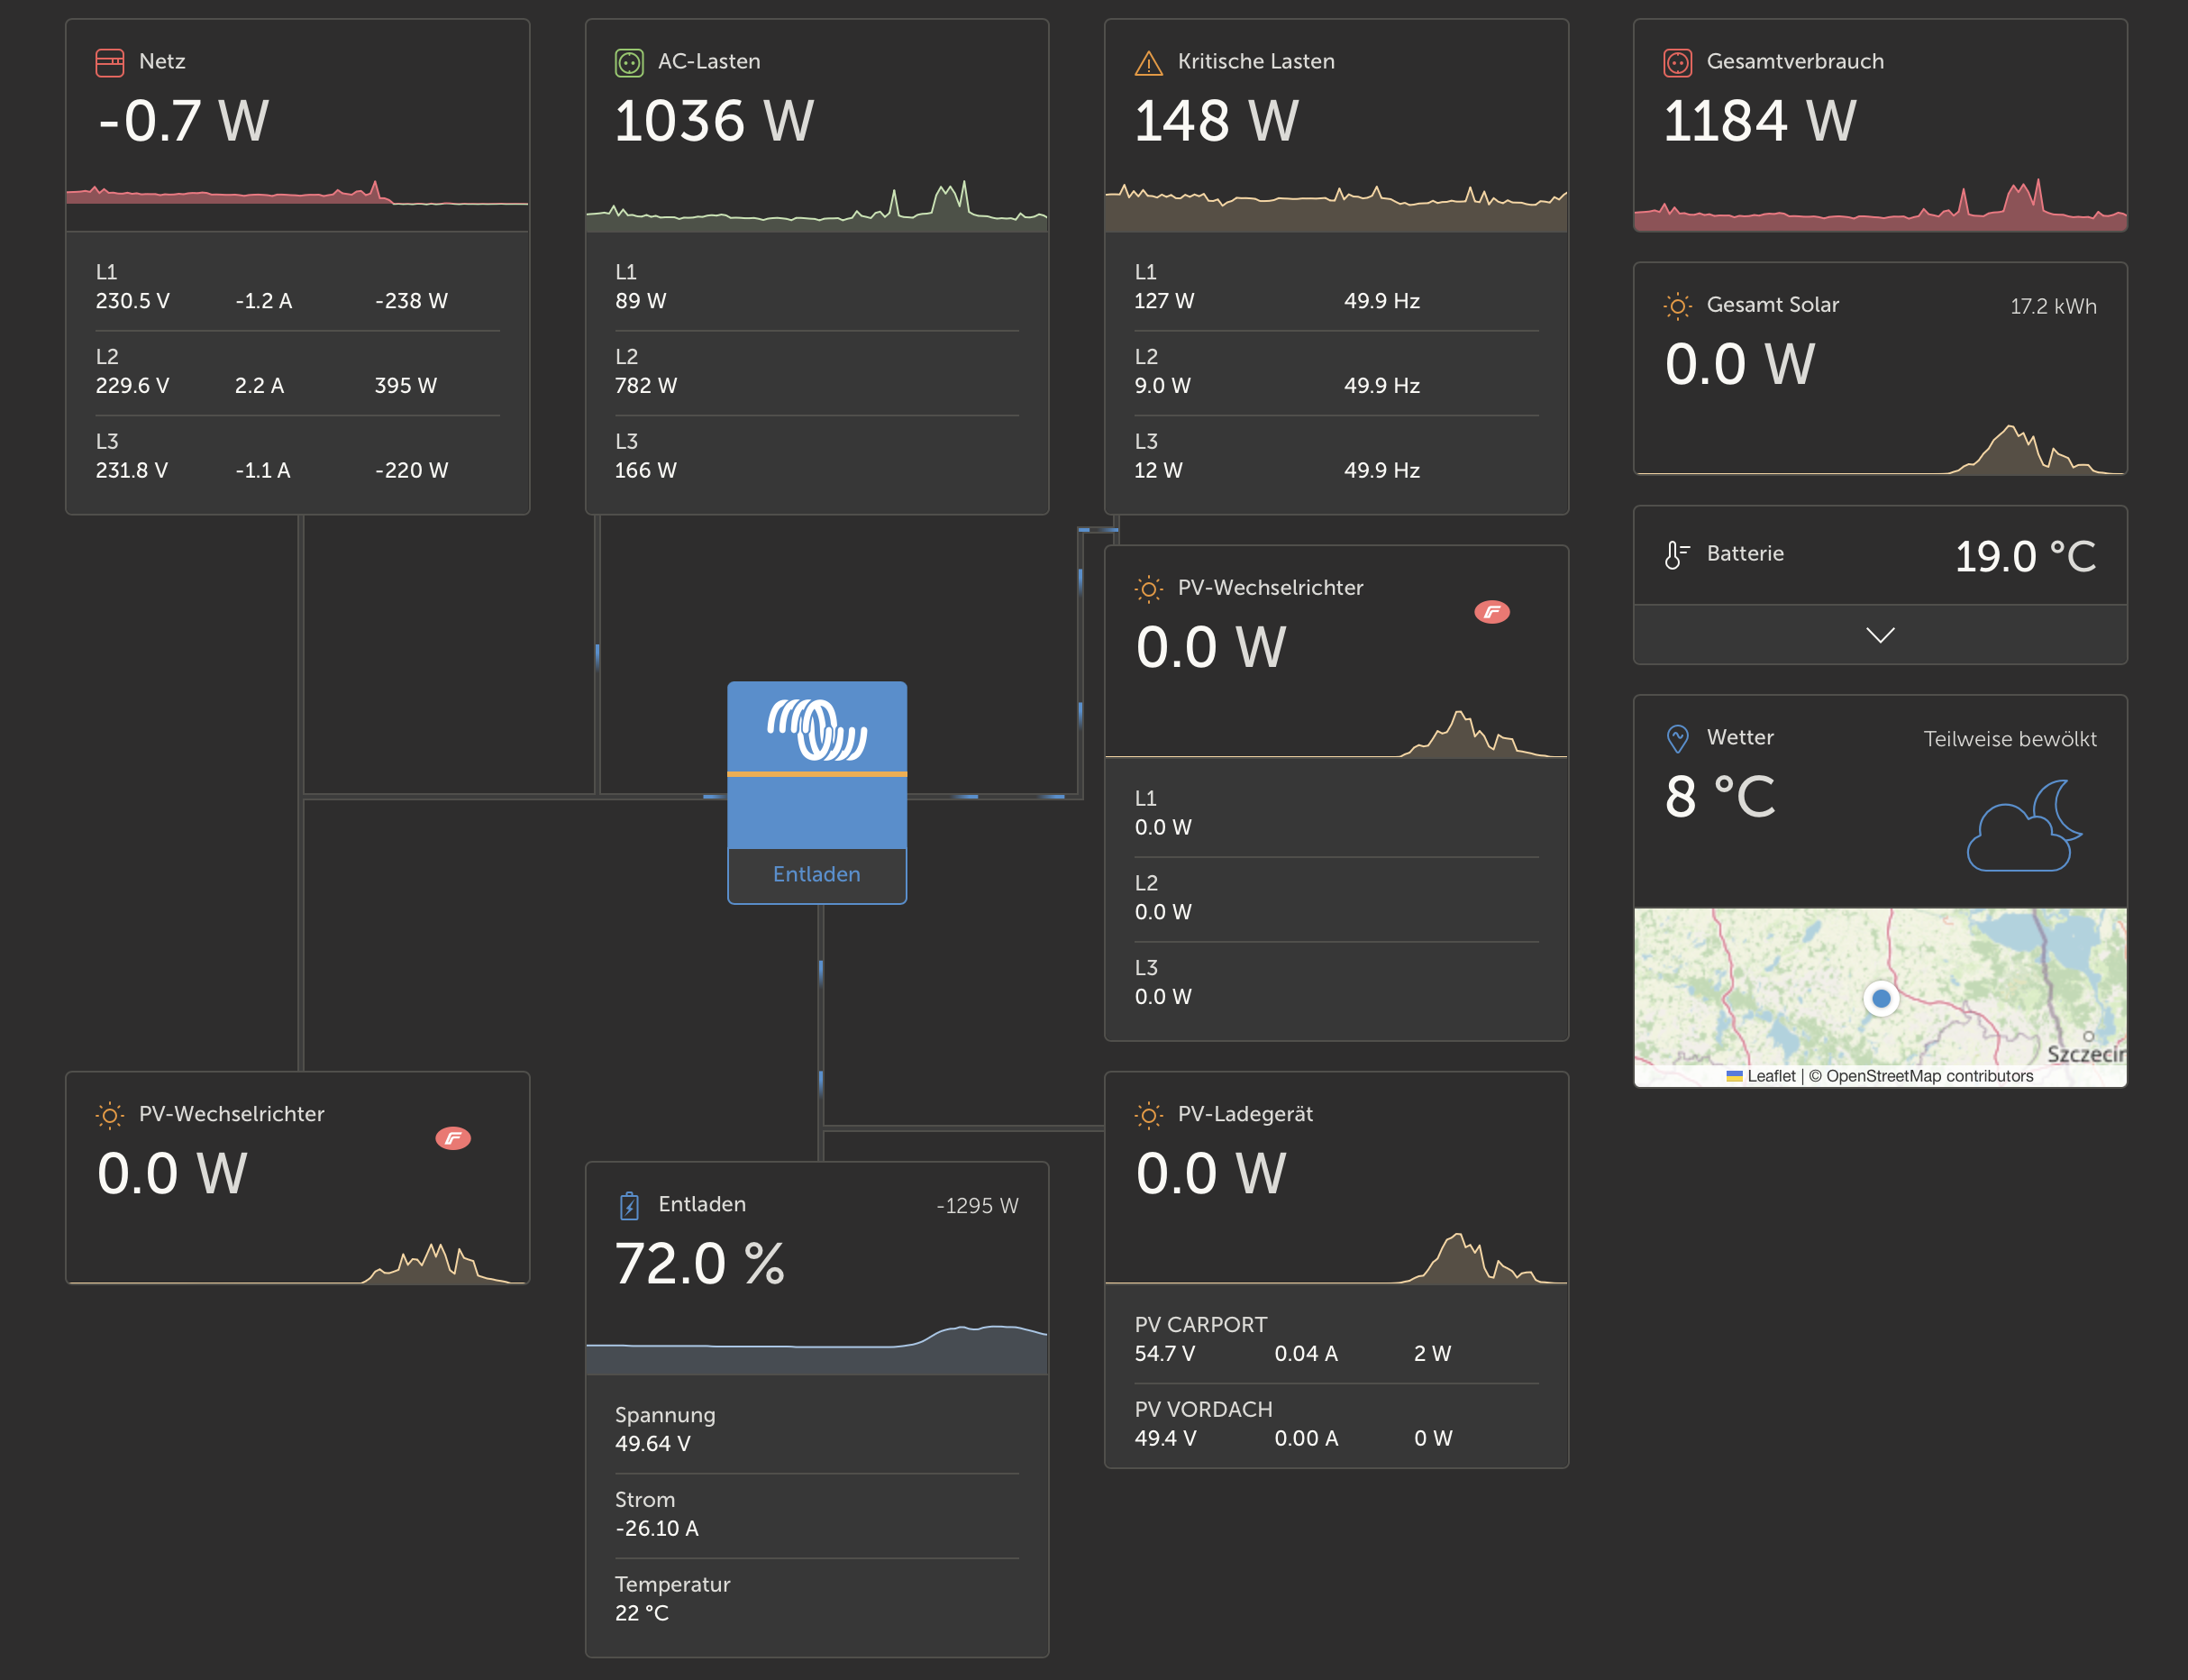The height and width of the screenshot is (1680, 2188).
Task: Click the PV-Ladegerät sun icon
Action: (x=1148, y=1115)
